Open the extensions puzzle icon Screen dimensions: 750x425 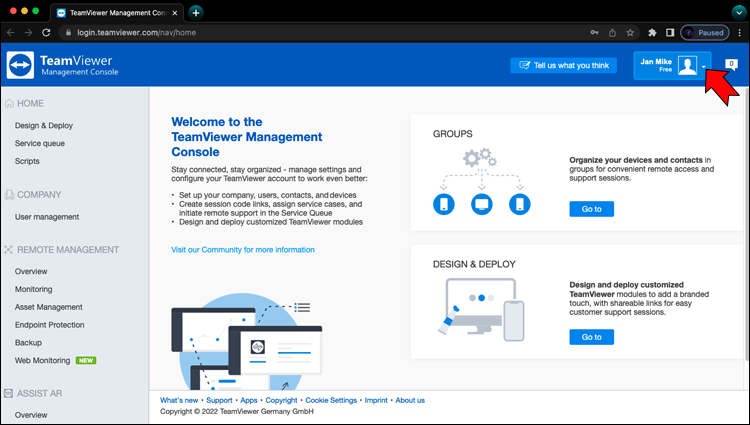(x=652, y=33)
